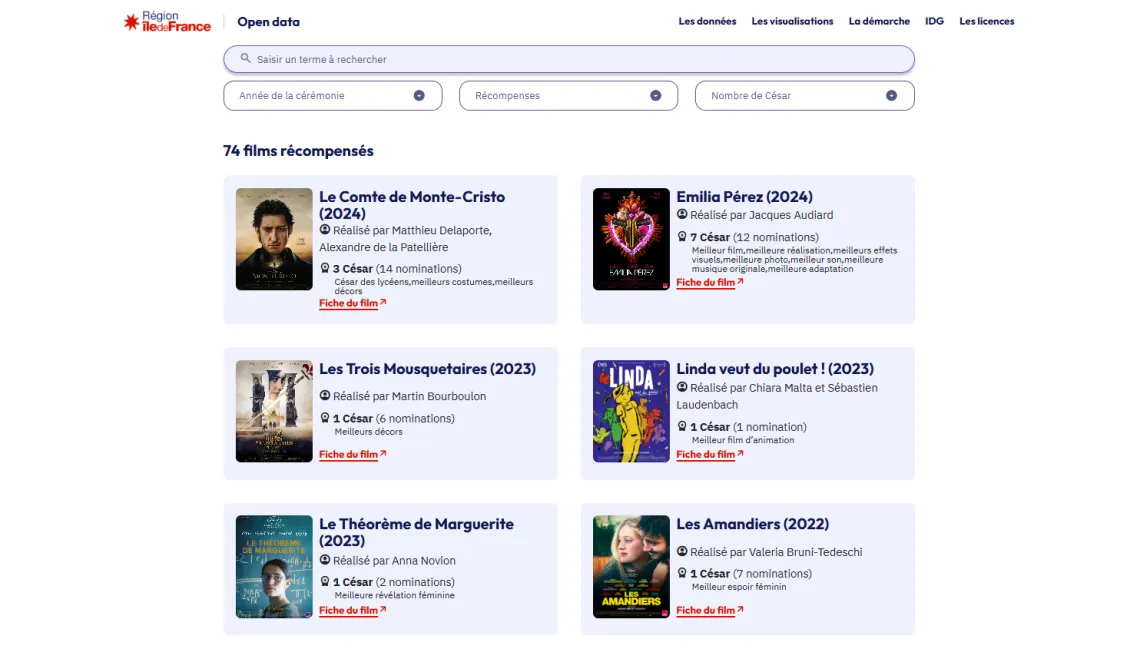This screenshot has width=1140, height=649.
Task: Follow Fiche du film link for Les Amandiers
Action: click(x=708, y=610)
